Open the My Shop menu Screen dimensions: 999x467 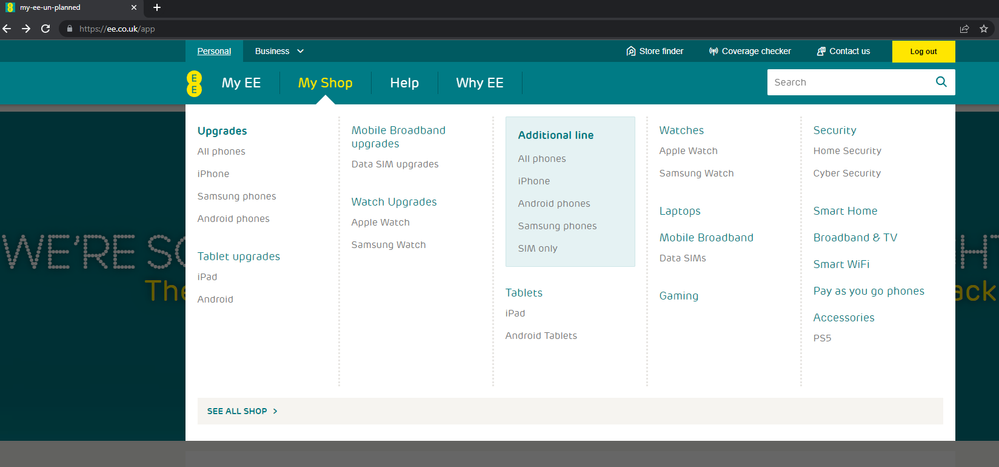pos(325,83)
